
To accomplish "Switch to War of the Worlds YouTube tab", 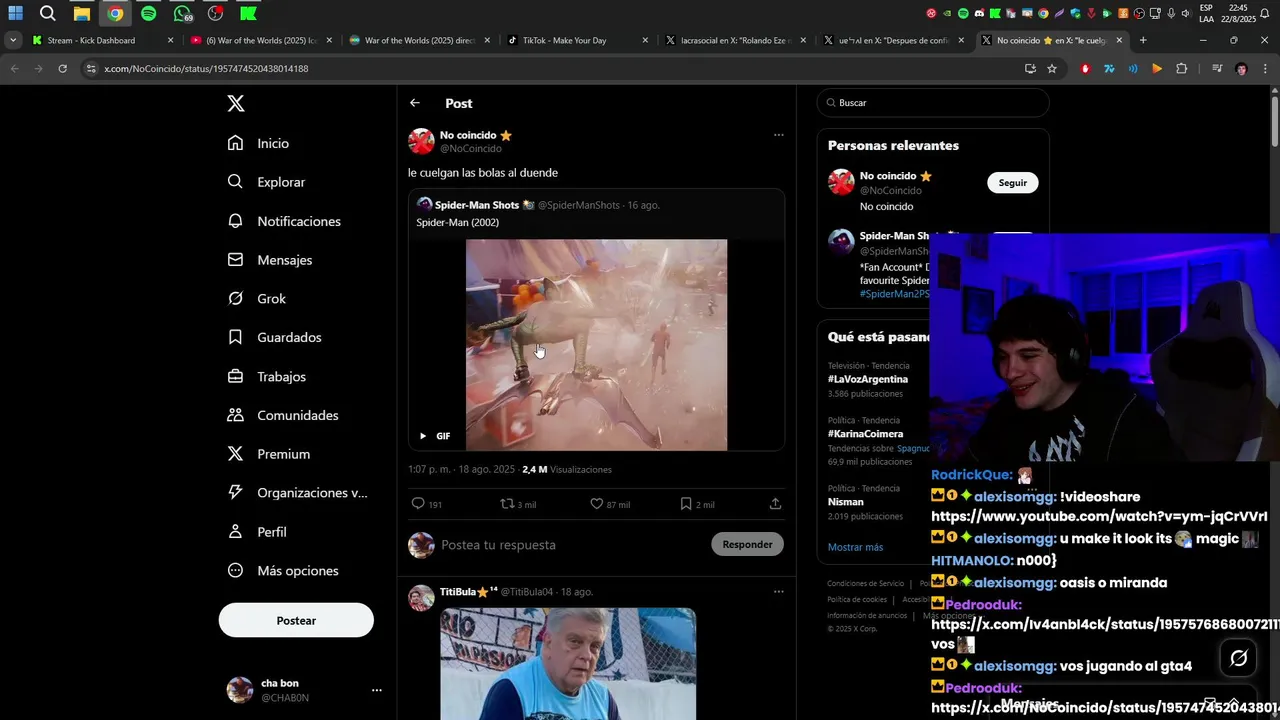I will (x=260, y=40).
